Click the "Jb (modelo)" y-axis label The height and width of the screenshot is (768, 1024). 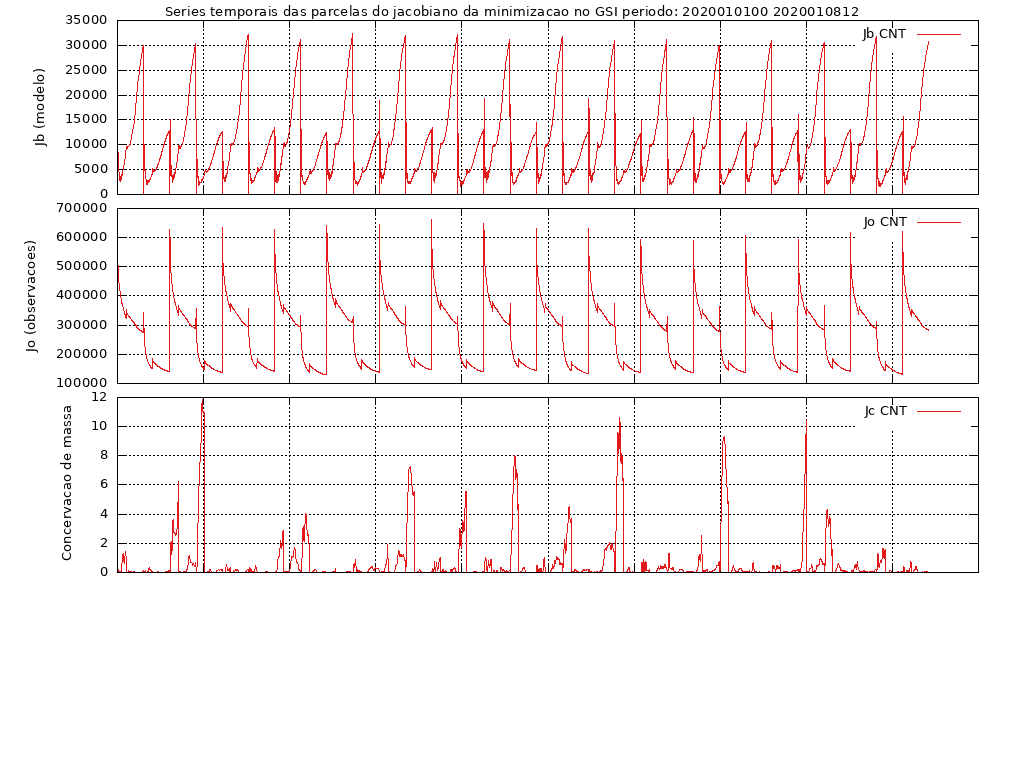(41, 107)
